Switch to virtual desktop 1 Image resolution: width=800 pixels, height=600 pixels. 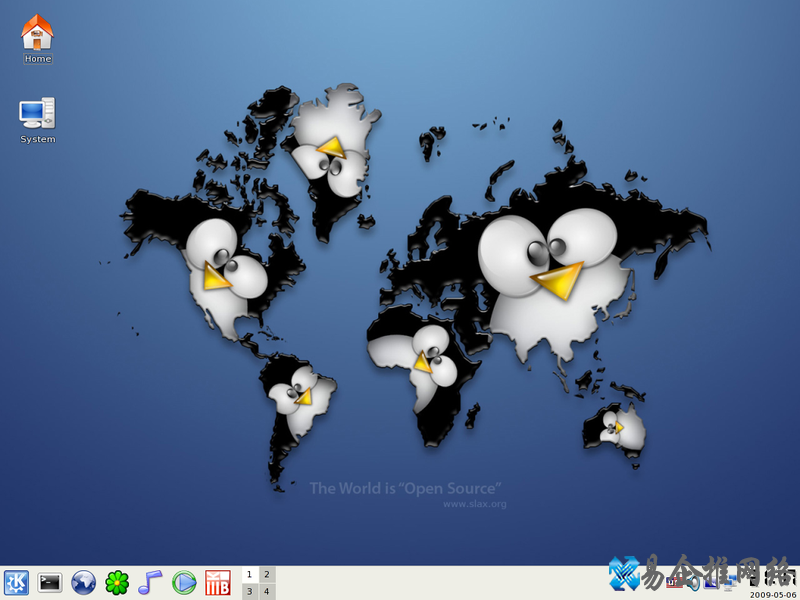click(250, 575)
